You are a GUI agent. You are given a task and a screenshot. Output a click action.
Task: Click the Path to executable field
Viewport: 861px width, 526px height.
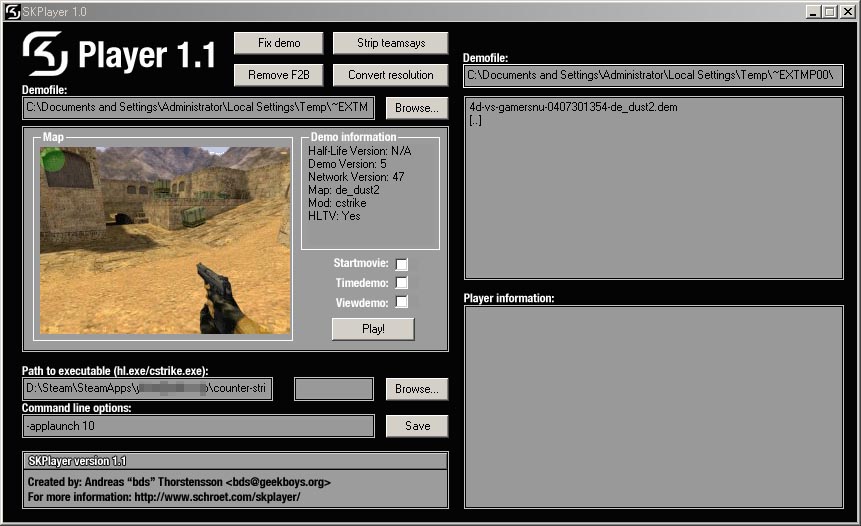pos(147,389)
